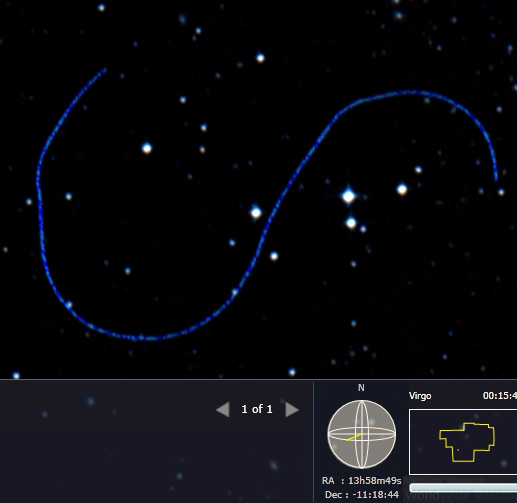Advance with the right page arrow
The width and height of the screenshot is (517, 503).
point(292,409)
